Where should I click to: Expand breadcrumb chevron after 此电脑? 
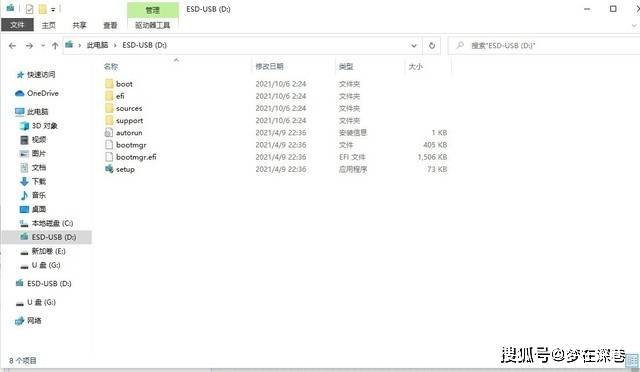pos(115,45)
